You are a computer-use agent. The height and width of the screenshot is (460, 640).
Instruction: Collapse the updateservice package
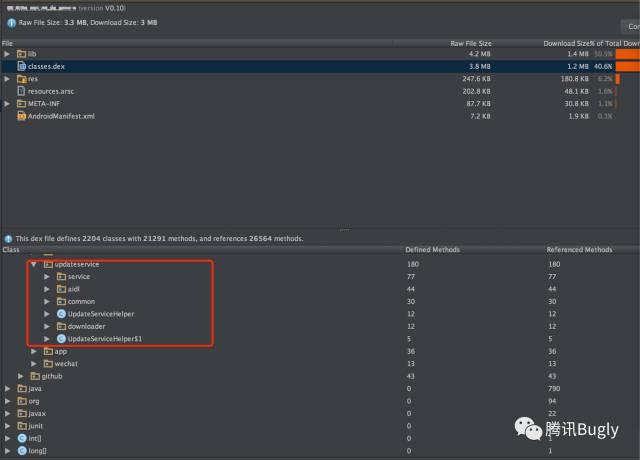click(34, 264)
